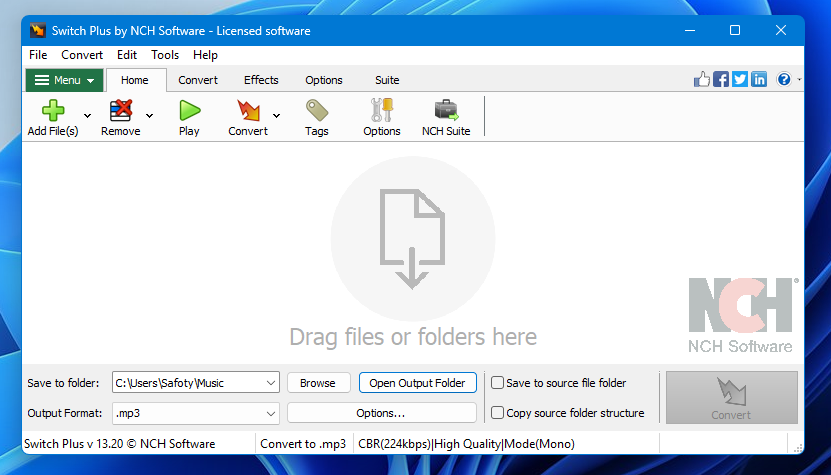Switch to the Suite tab
Image resolution: width=831 pixels, height=475 pixels.
click(x=387, y=80)
